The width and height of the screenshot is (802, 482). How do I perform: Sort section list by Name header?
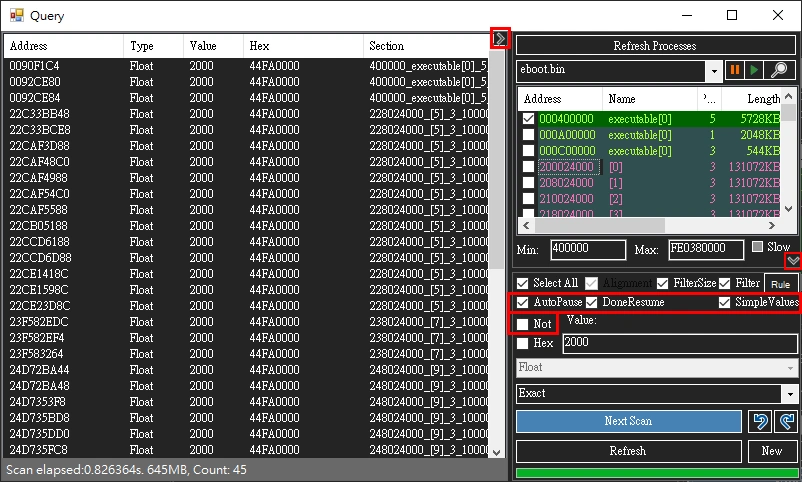pos(650,99)
